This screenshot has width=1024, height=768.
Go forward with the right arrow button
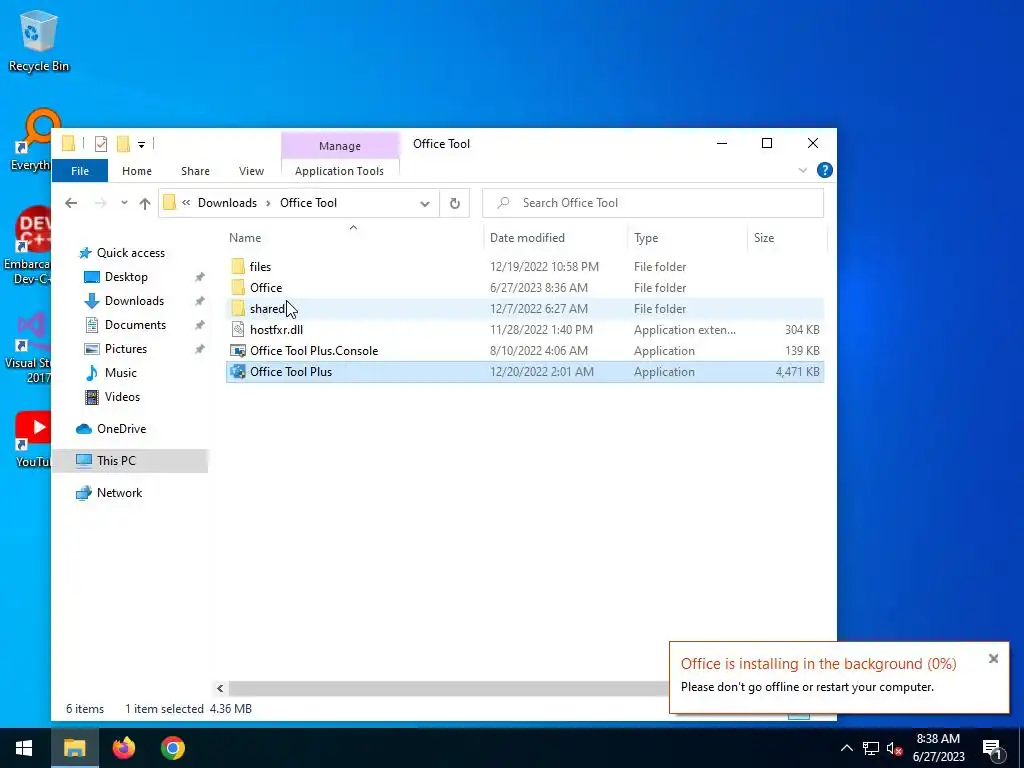coord(101,203)
